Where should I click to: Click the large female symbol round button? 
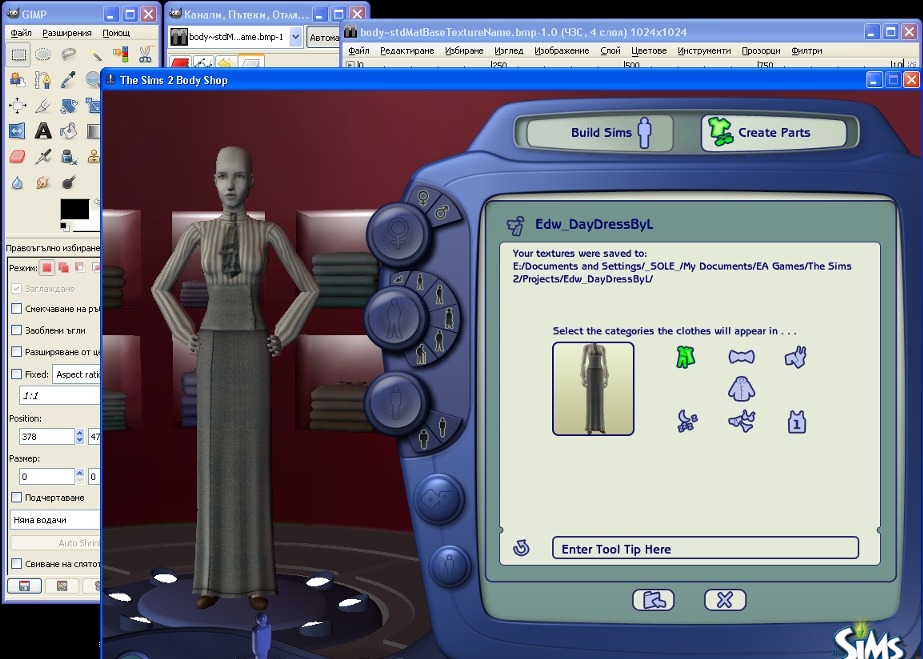[x=397, y=234]
